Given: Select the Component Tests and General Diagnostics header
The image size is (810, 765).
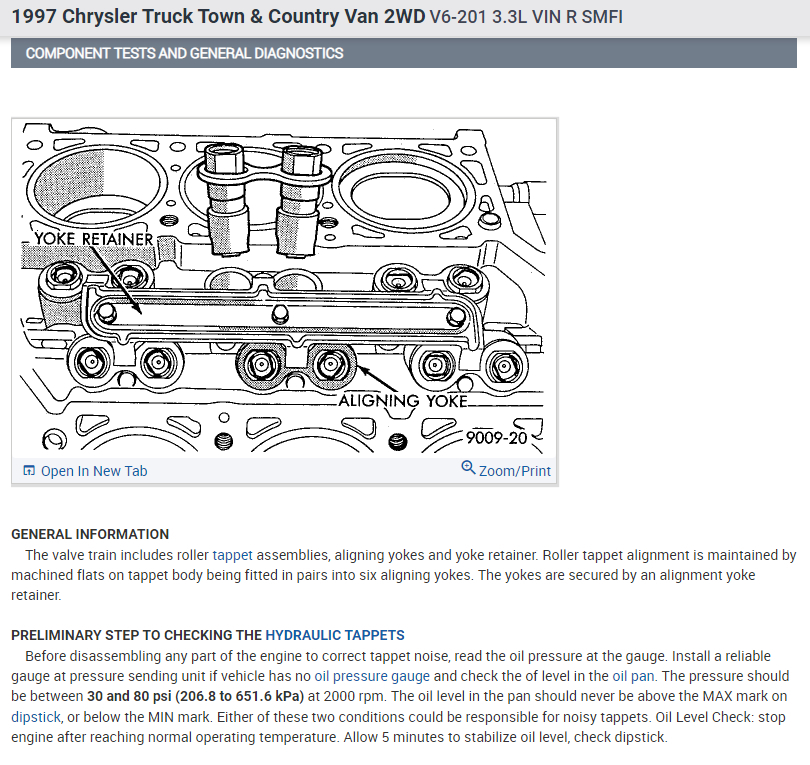Looking at the screenshot, I should (403, 53).
